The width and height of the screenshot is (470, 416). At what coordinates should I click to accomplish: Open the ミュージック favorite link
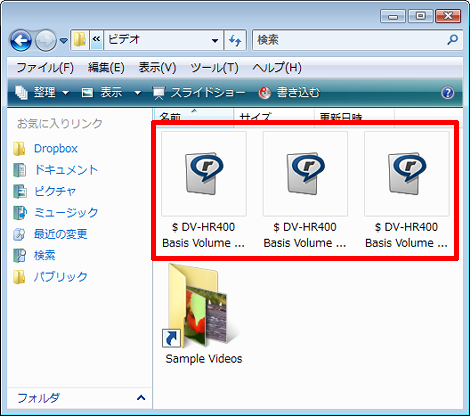pyautogui.click(x=66, y=213)
